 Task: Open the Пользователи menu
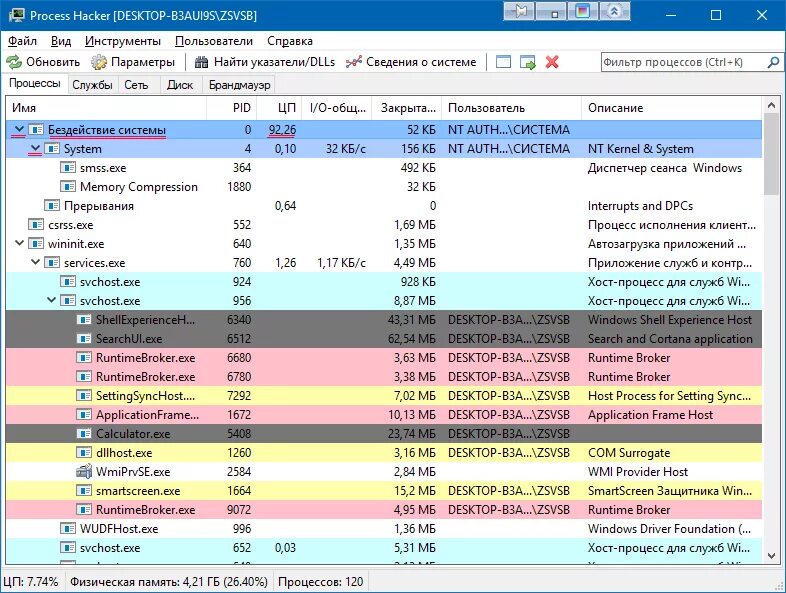click(214, 41)
